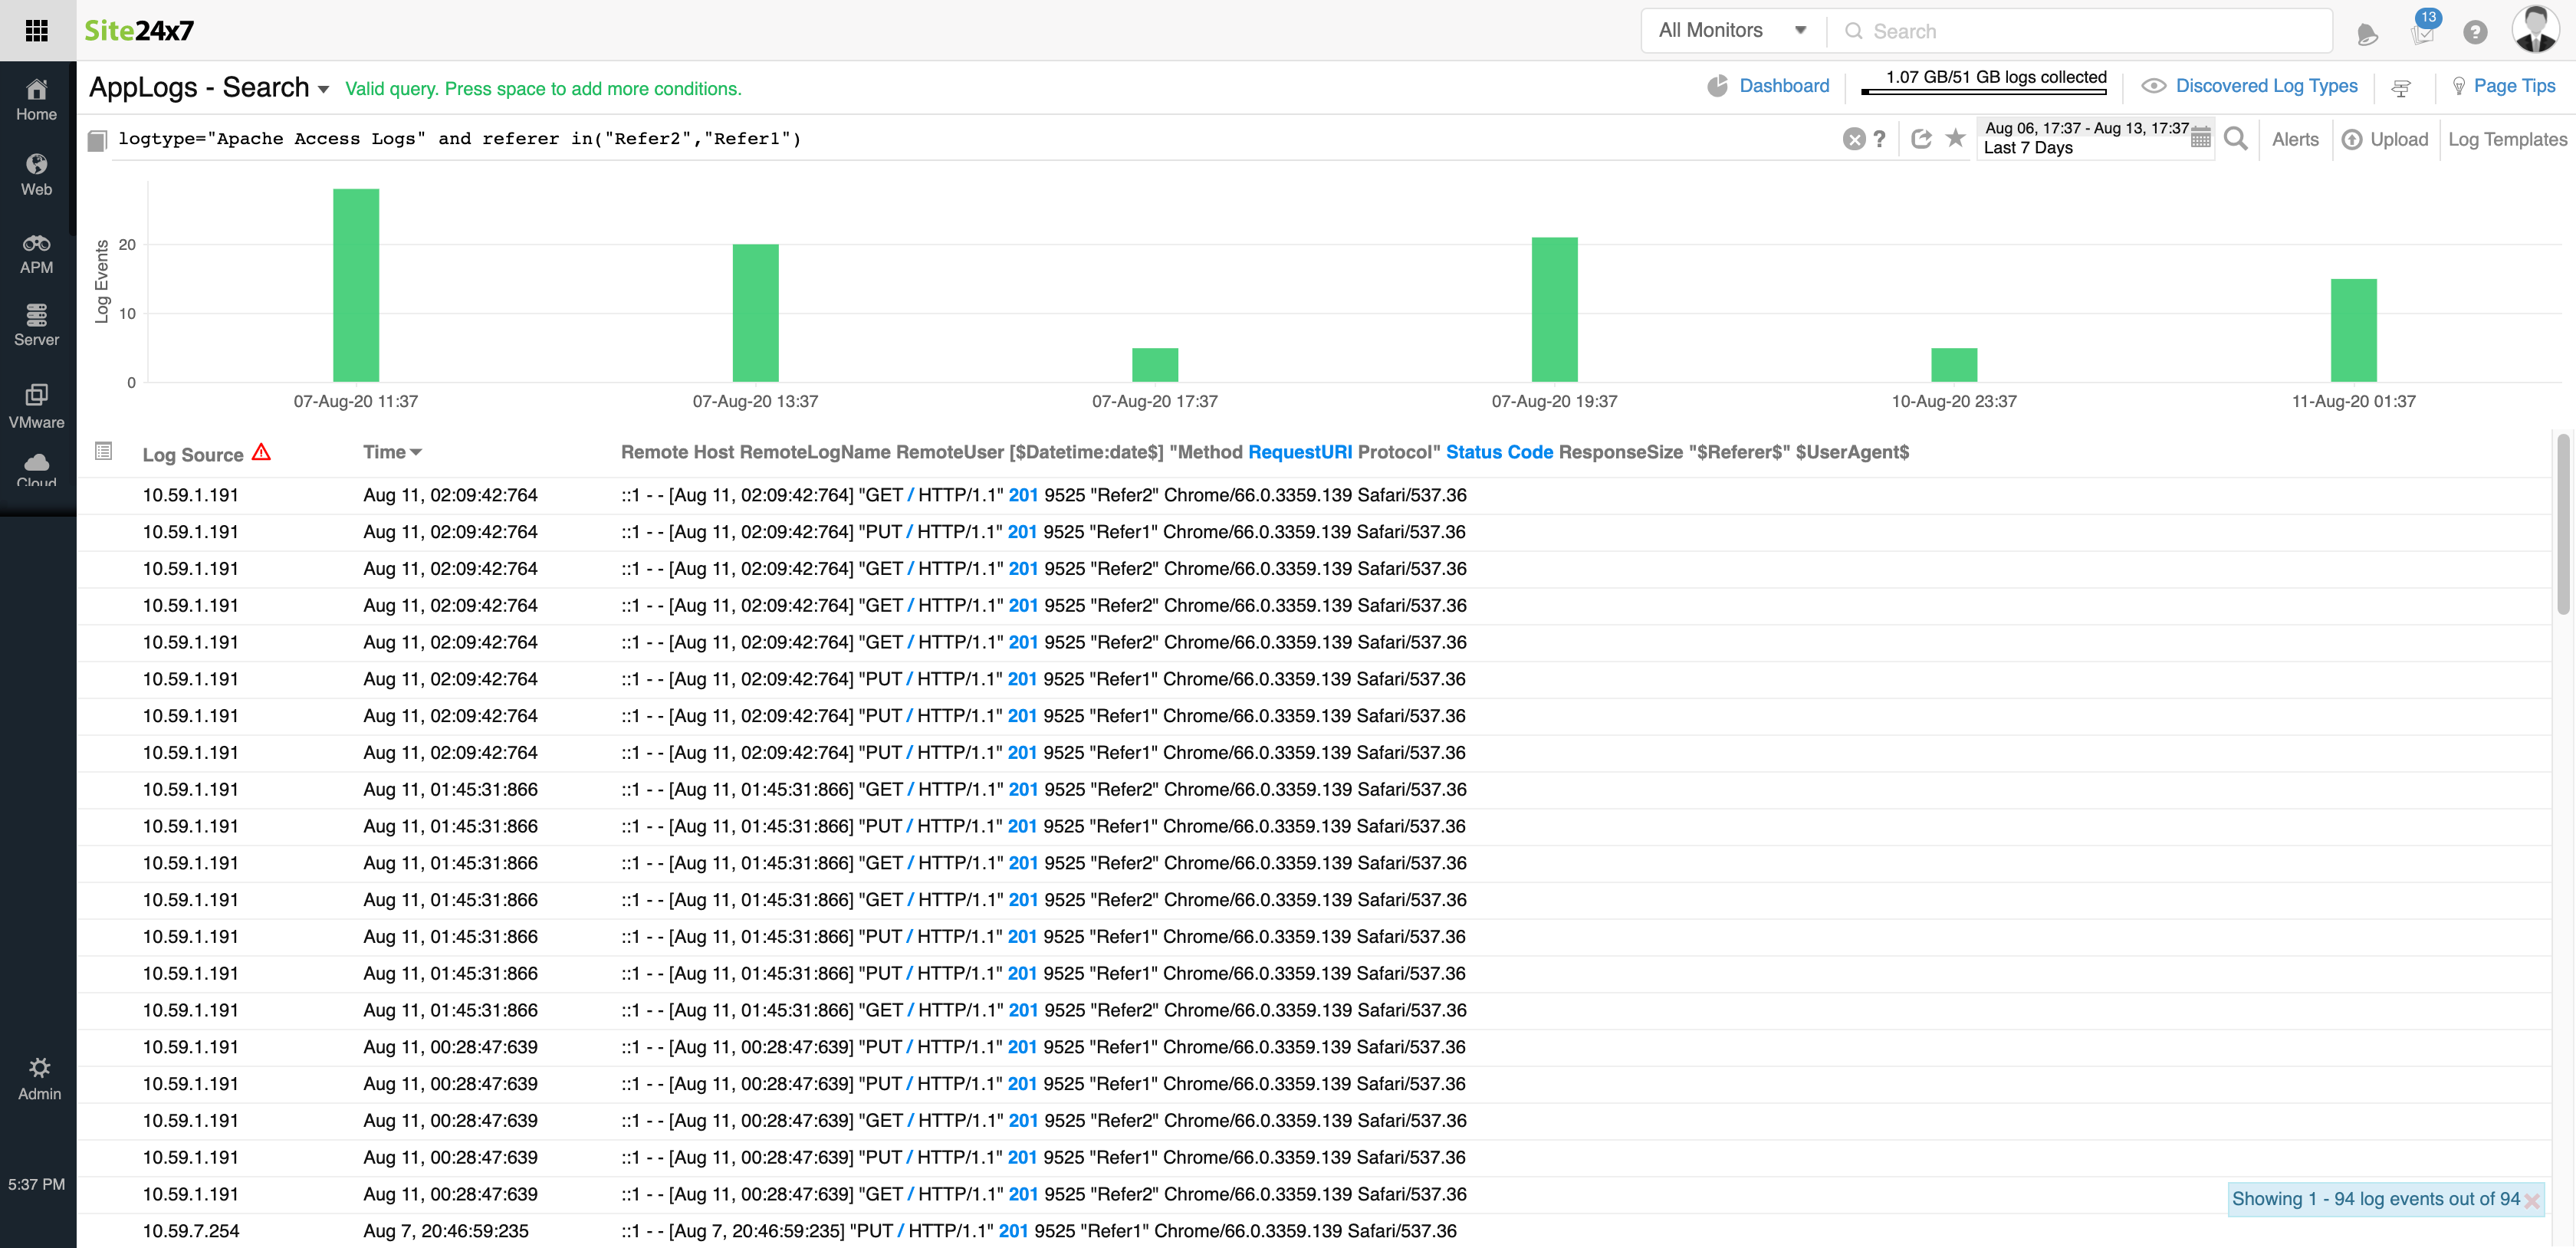The height and width of the screenshot is (1248, 2576).
Task: Click the Dashboard link
Action: click(1783, 86)
